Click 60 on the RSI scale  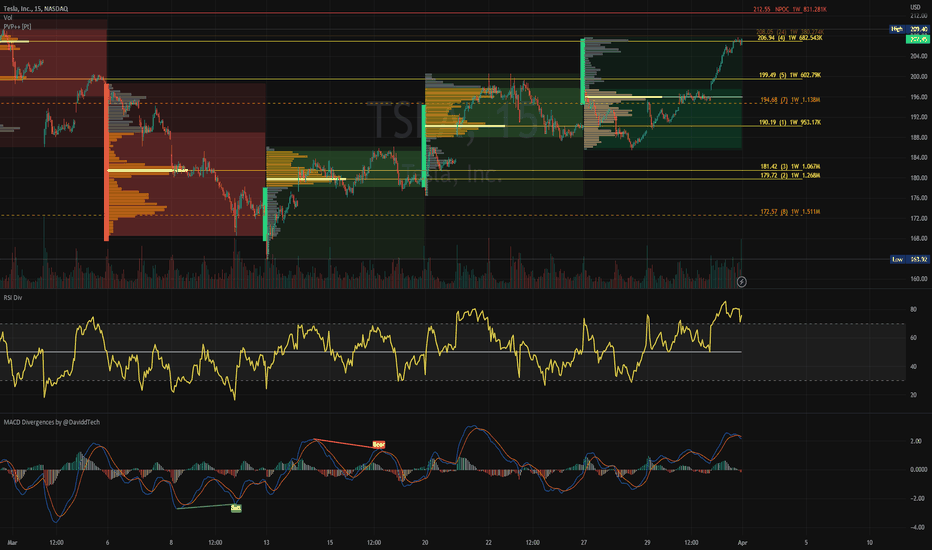(x=913, y=338)
